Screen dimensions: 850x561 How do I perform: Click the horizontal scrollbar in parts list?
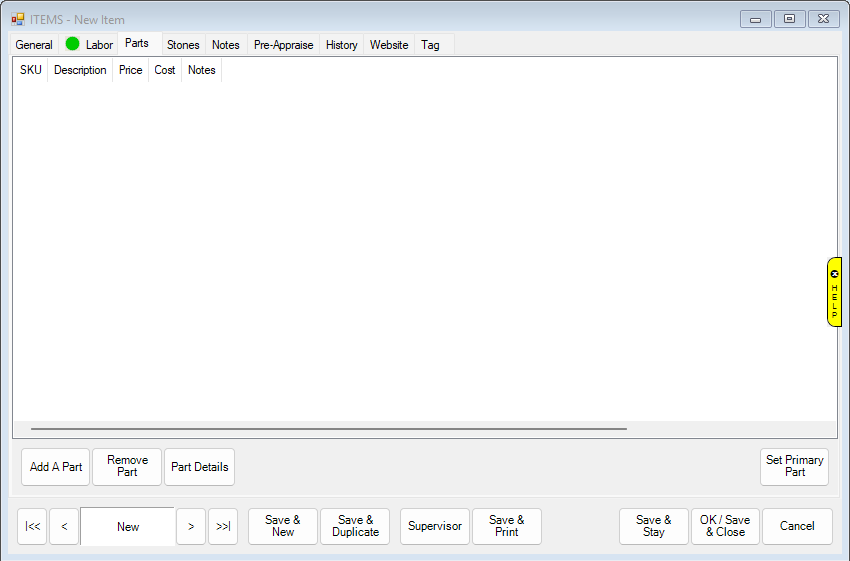pos(328,429)
